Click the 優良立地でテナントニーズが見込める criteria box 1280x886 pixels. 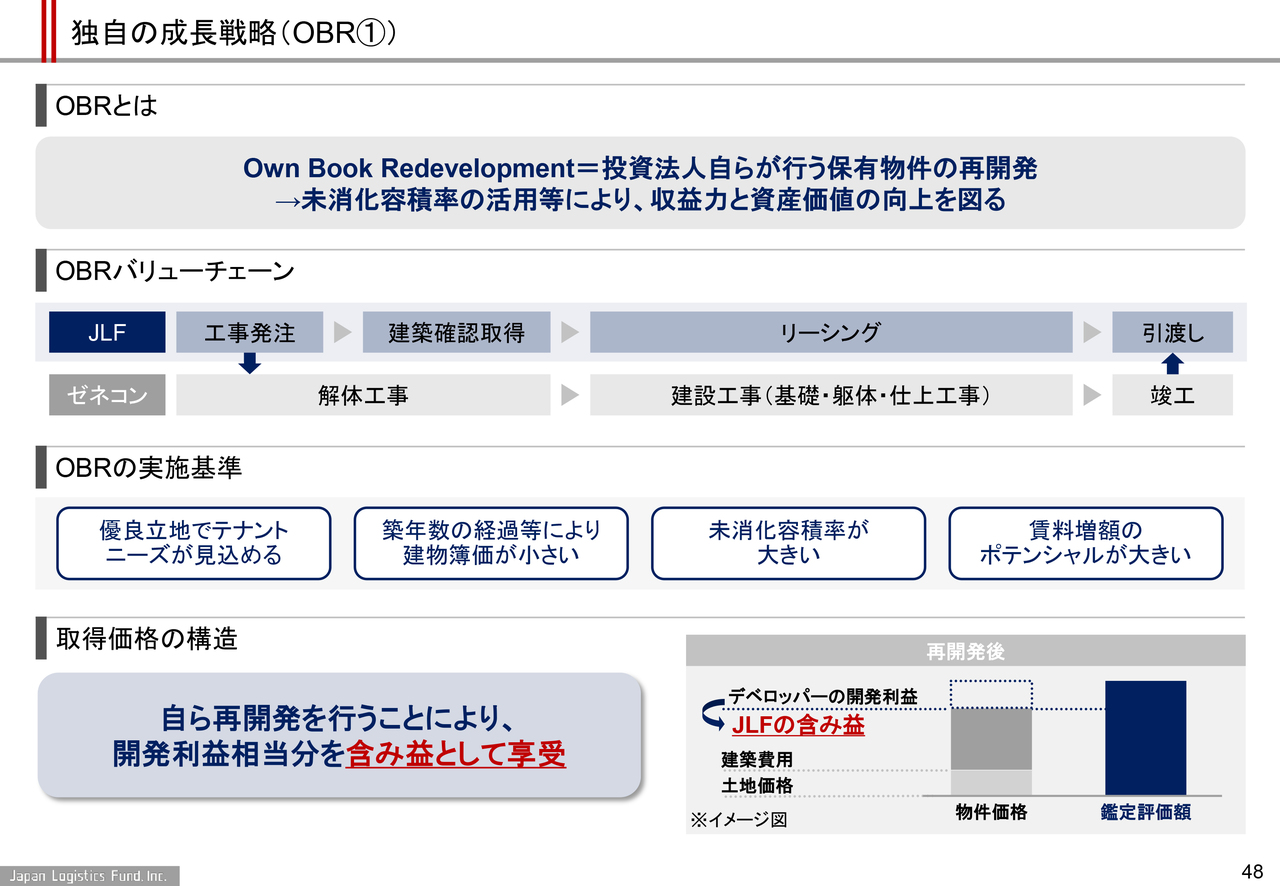pos(193,543)
